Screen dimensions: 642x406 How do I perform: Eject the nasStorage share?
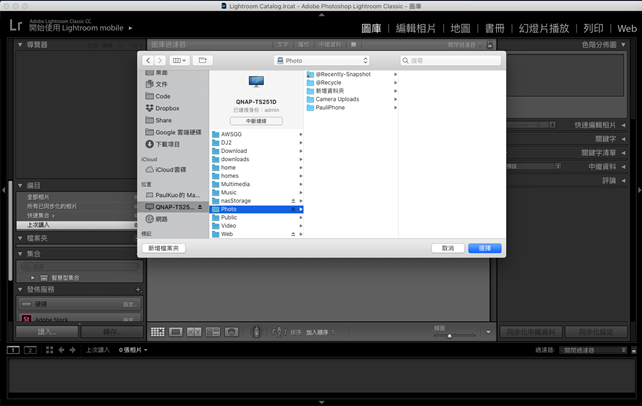pyautogui.click(x=293, y=201)
